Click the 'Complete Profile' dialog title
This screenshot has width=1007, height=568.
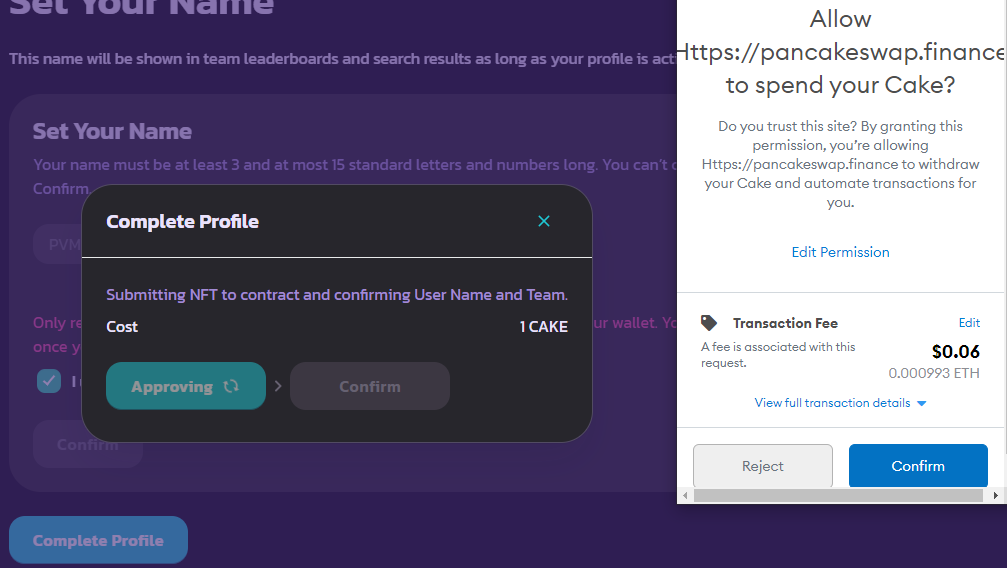tap(182, 221)
